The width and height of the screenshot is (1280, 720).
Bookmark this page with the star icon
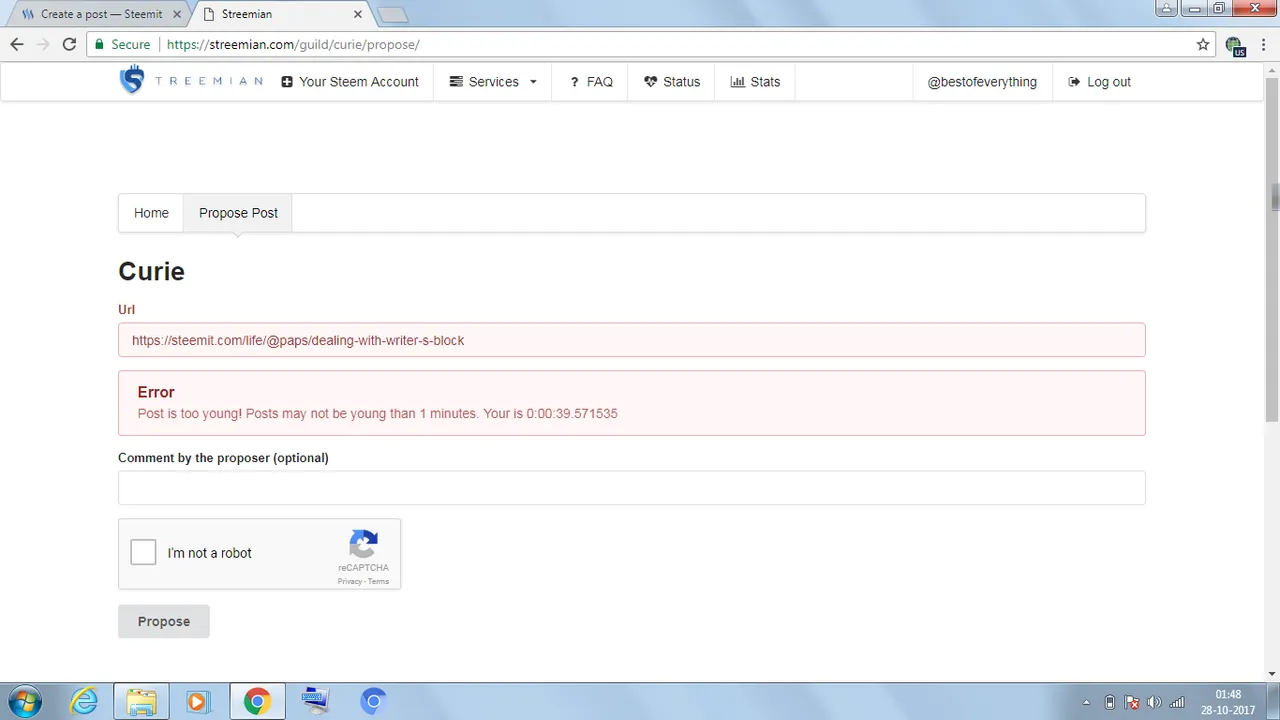click(1203, 44)
